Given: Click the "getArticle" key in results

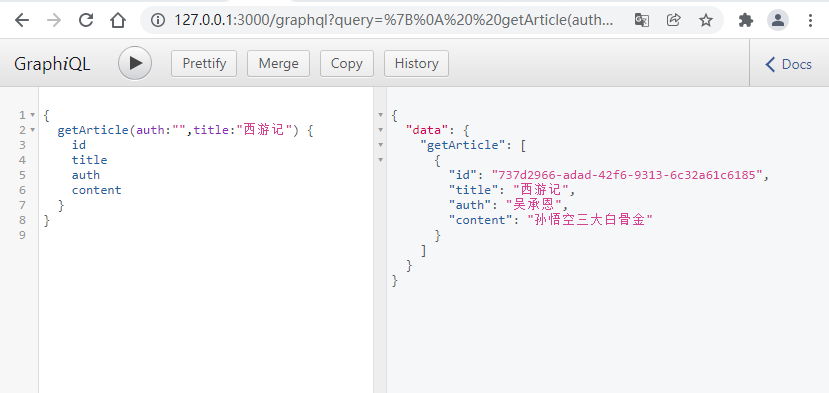Looking at the screenshot, I should coord(466,145).
